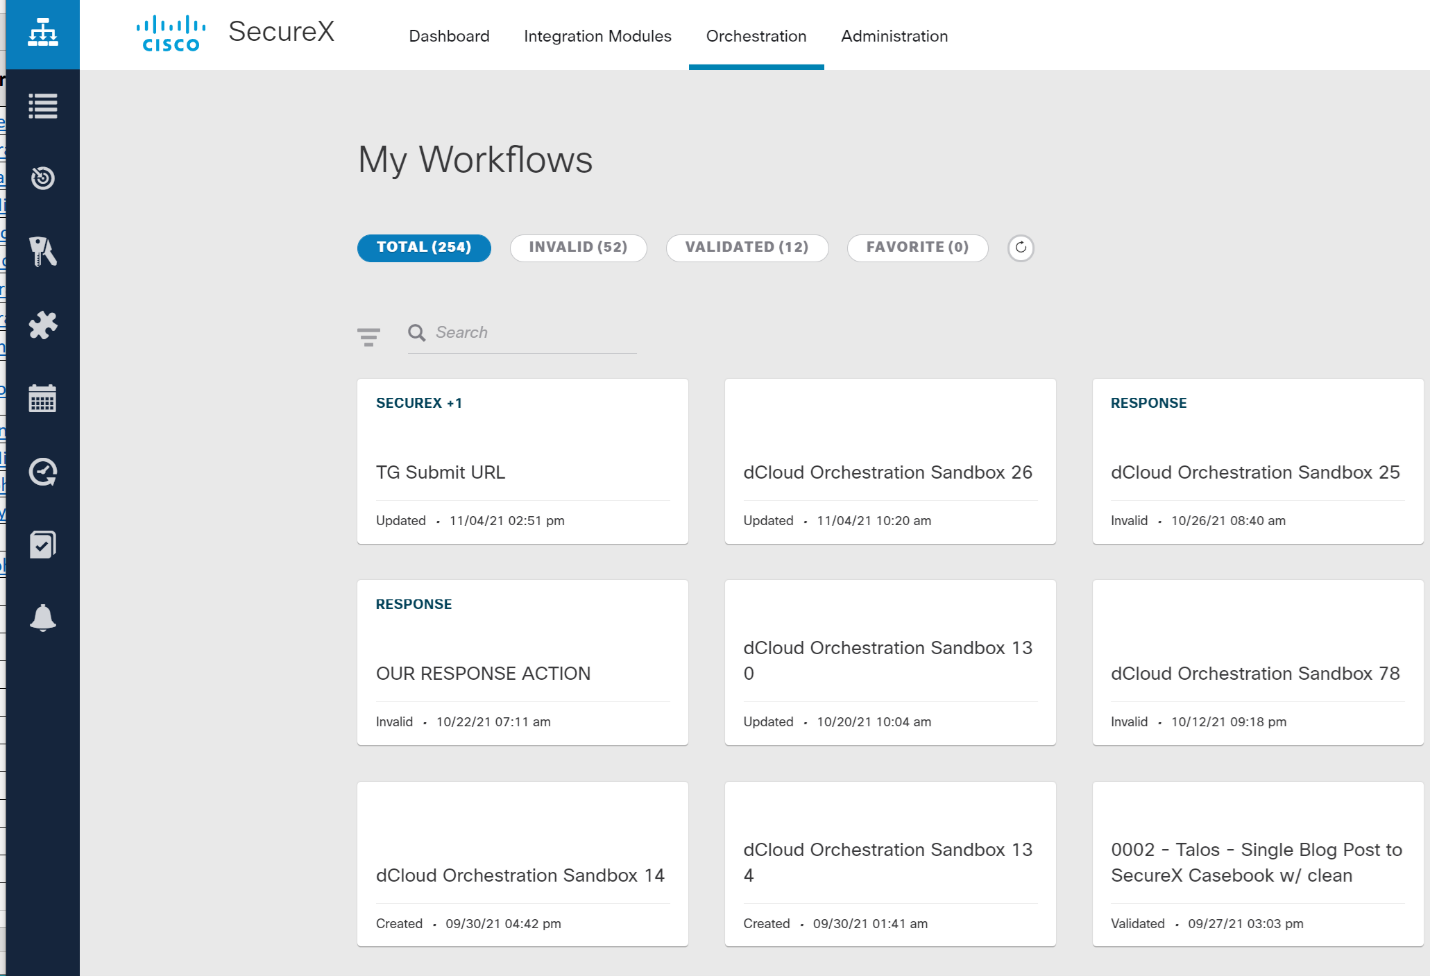
Task: Open dCloud Orchestration Sandbox 26 card
Action: point(890,462)
